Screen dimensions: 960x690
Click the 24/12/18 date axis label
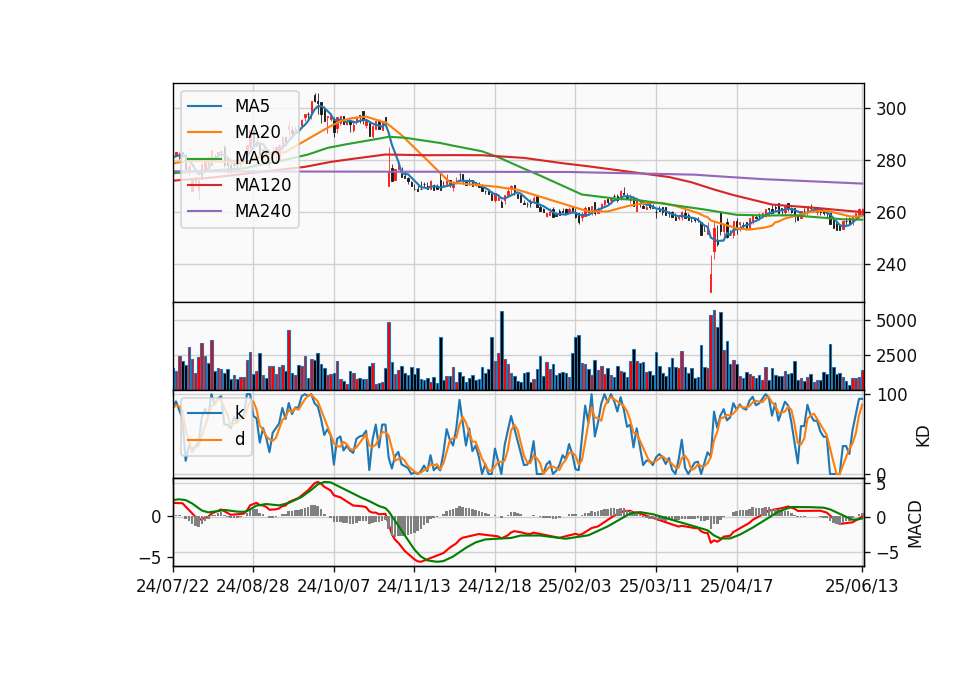[x=495, y=586]
